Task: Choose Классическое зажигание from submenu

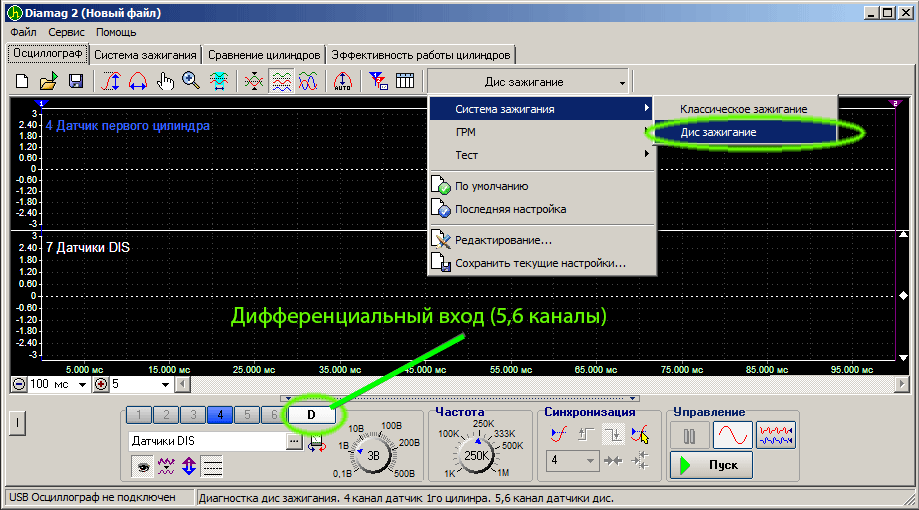Action: 744,109
